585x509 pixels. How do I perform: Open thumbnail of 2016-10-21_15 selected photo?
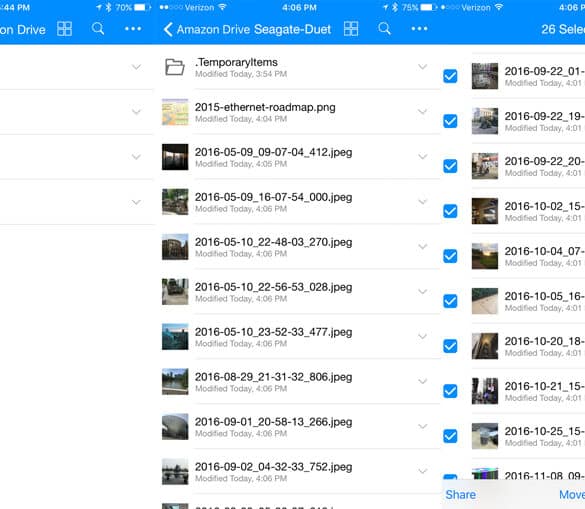click(485, 391)
